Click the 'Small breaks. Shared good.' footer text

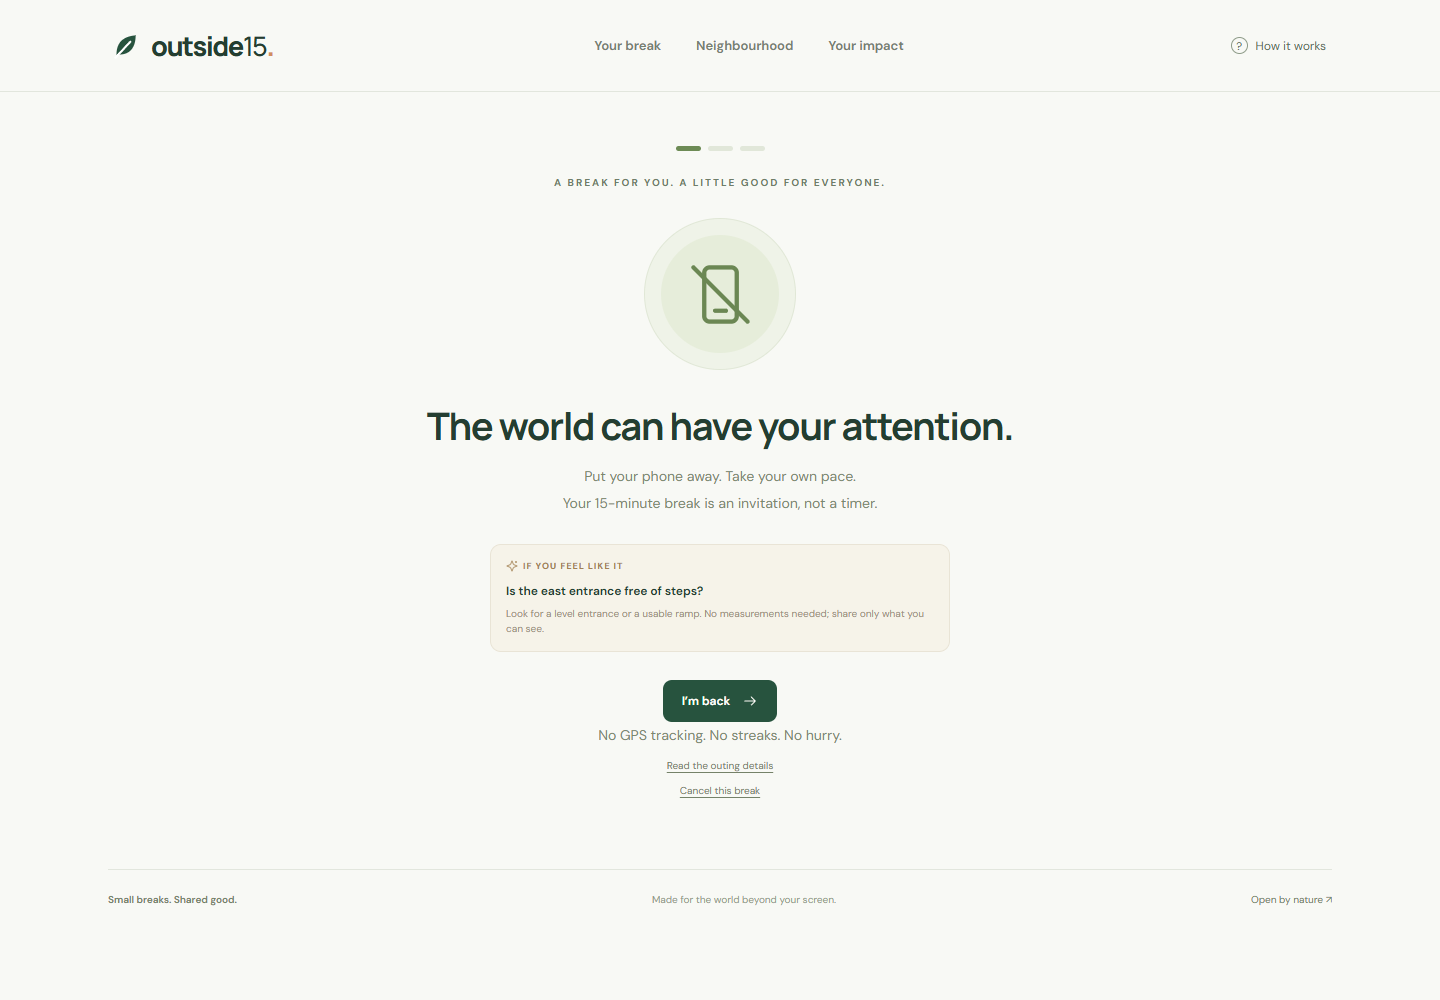[172, 900]
